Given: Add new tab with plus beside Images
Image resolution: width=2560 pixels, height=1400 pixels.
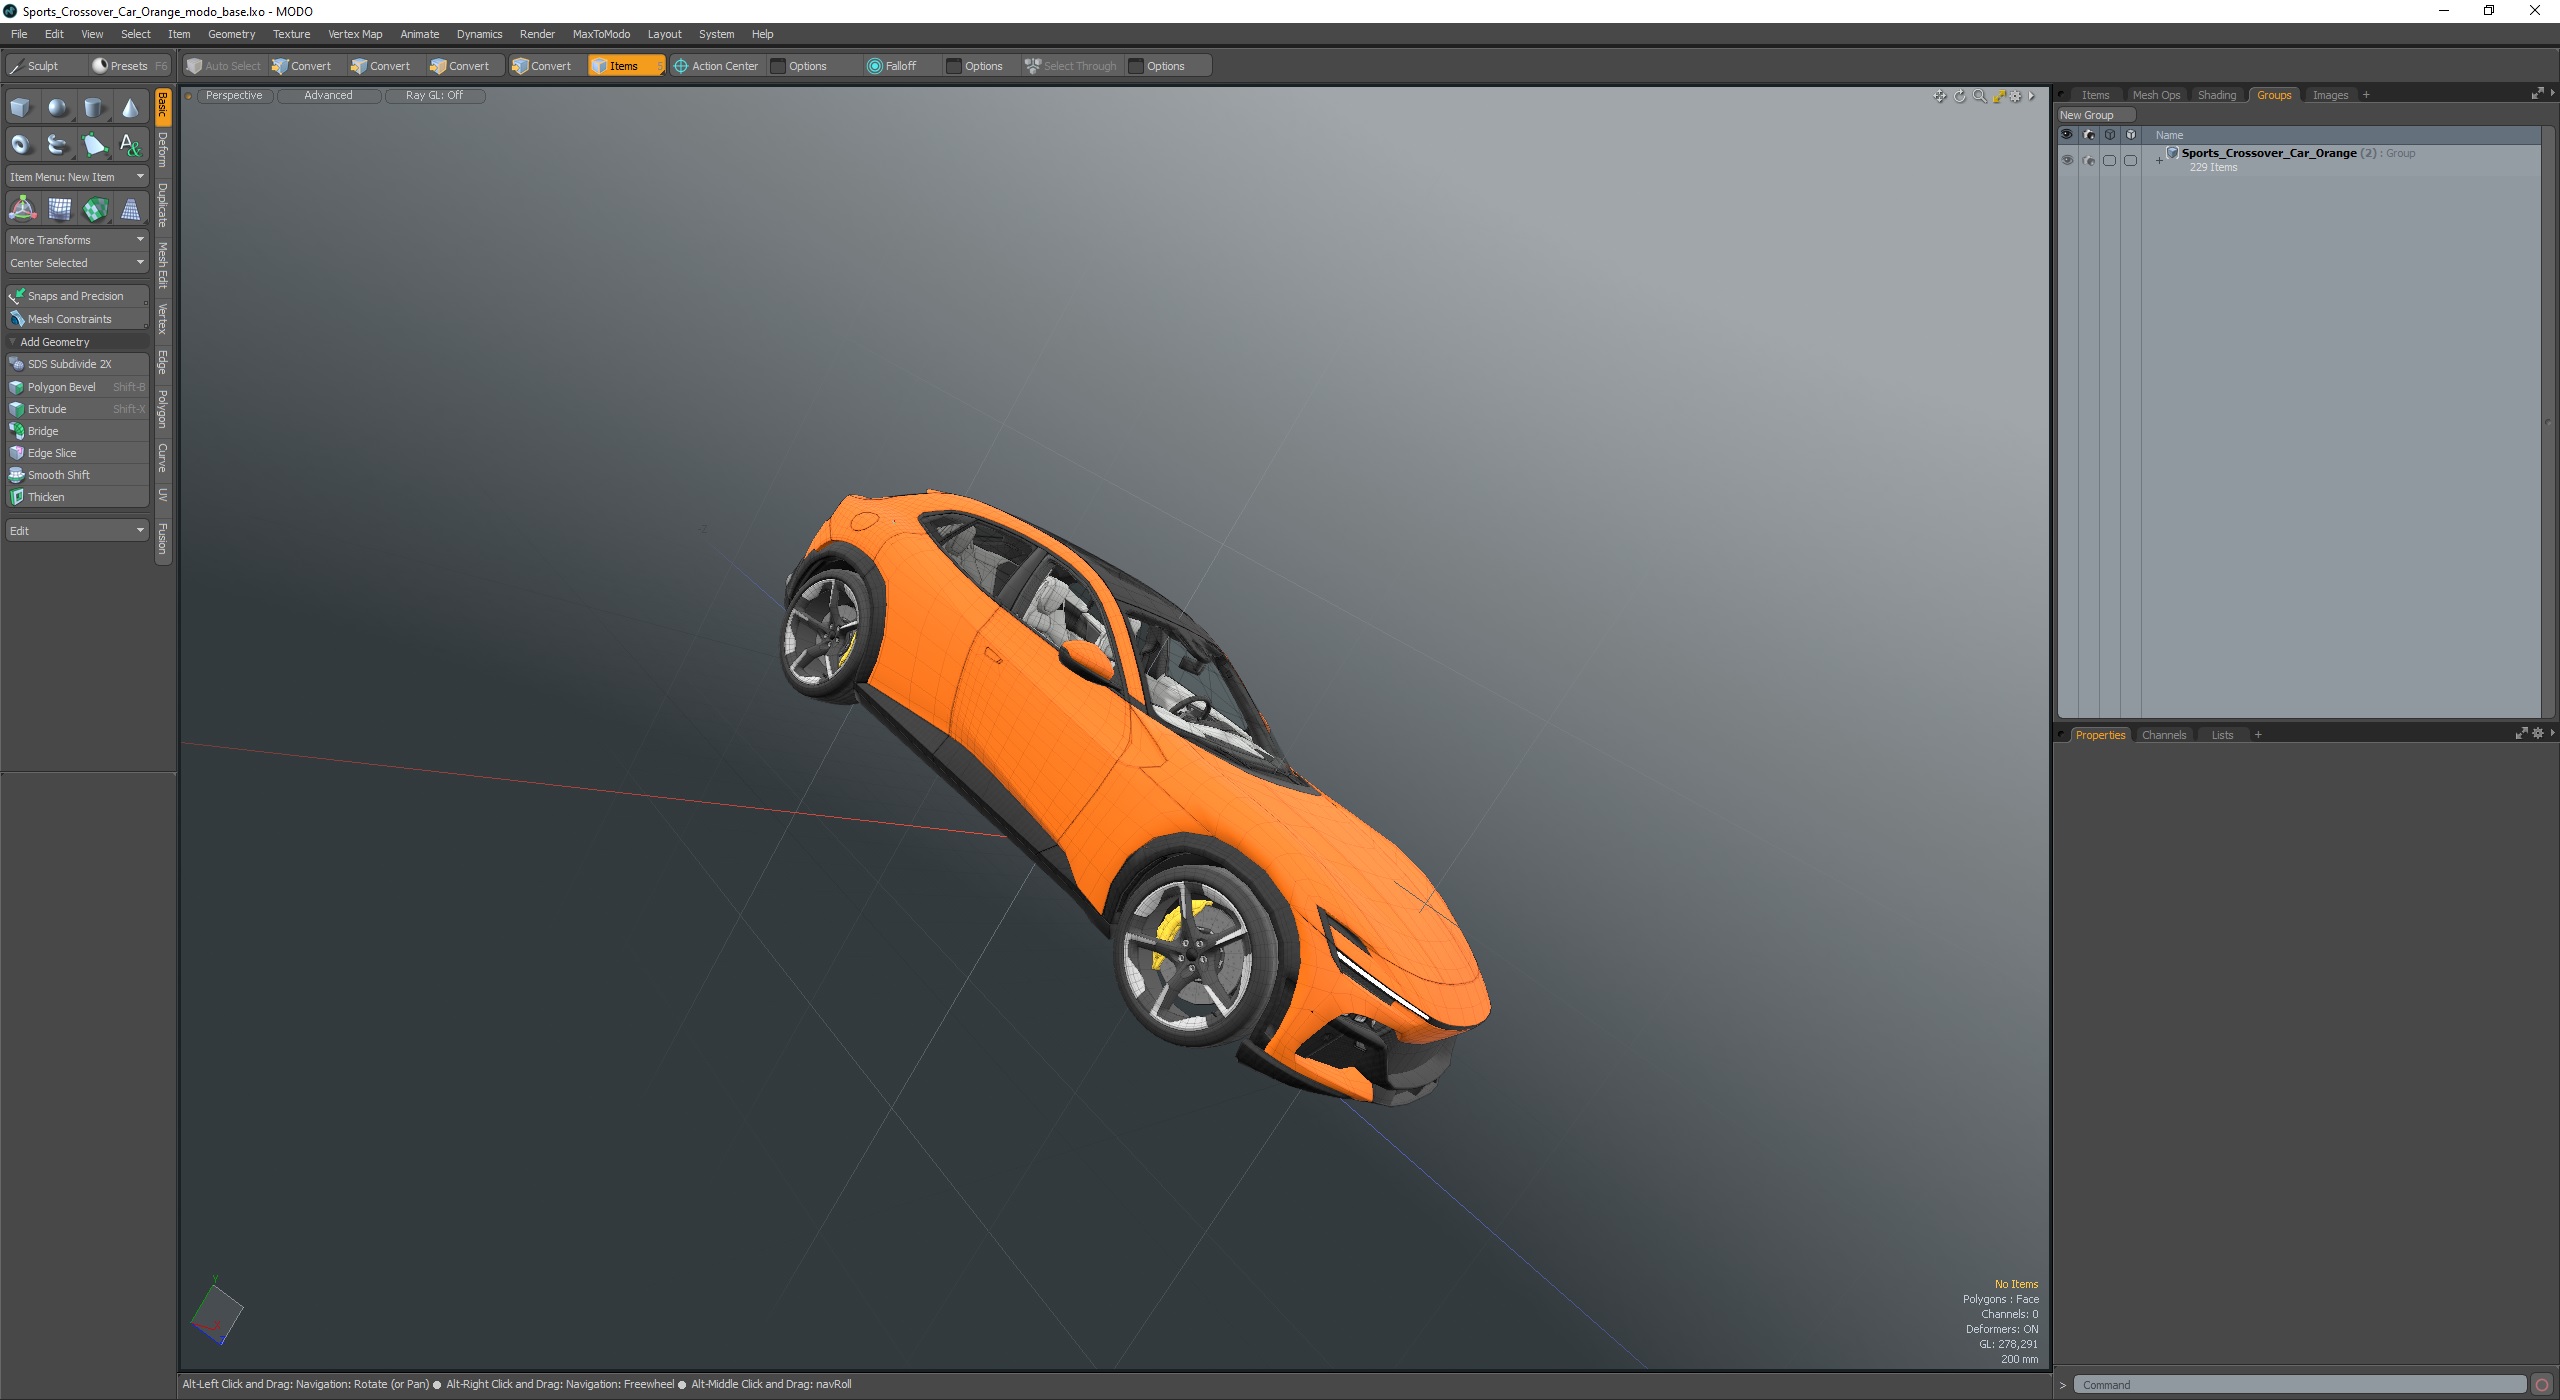Looking at the screenshot, I should pos(2366,95).
